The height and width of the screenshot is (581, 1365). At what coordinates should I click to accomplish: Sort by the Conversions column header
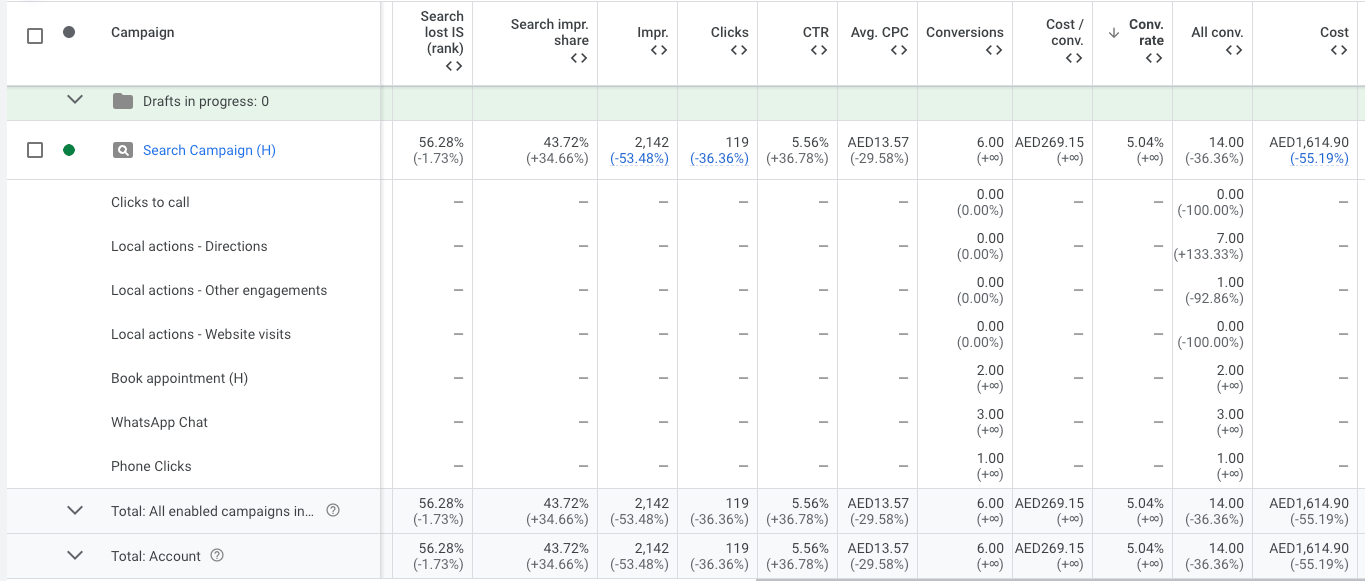click(x=964, y=32)
